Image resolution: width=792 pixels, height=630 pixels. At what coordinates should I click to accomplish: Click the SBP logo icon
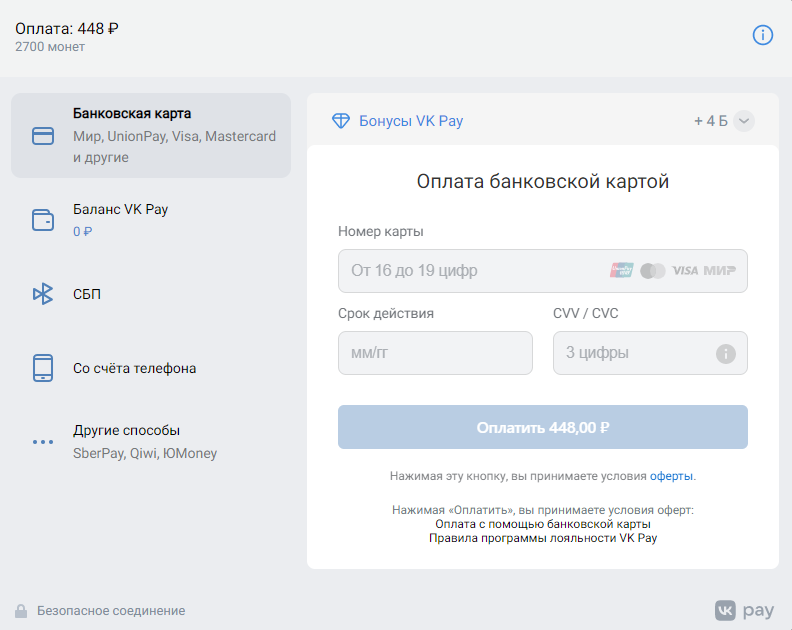[43, 294]
